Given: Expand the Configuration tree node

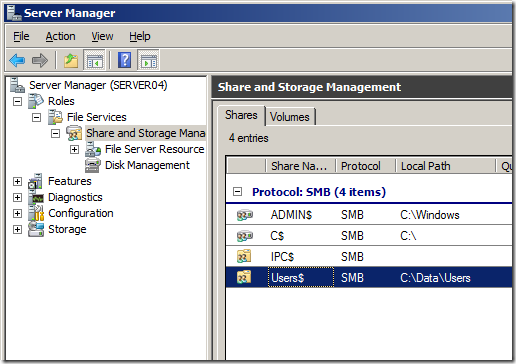Looking at the screenshot, I should coord(17,213).
